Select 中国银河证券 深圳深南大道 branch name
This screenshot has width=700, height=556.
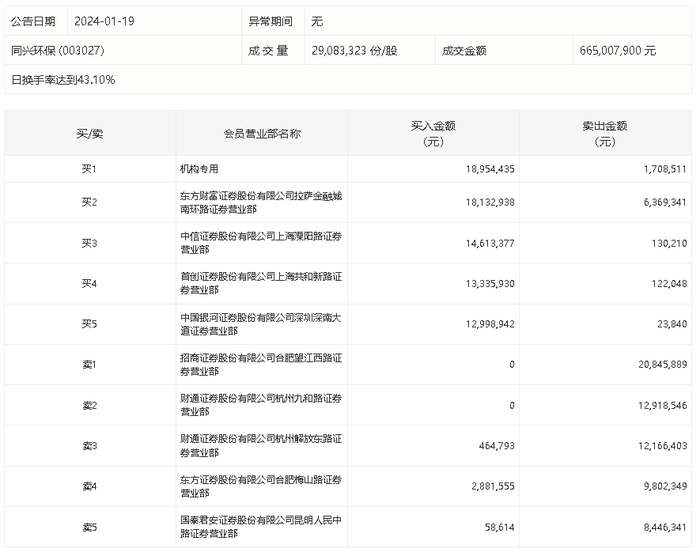(261, 324)
